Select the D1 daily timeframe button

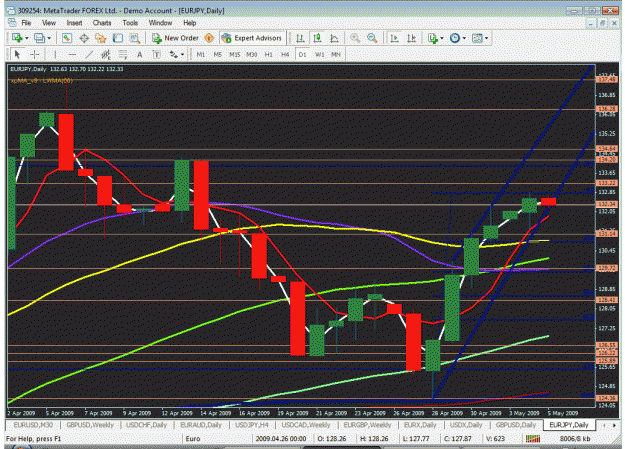(x=302, y=54)
